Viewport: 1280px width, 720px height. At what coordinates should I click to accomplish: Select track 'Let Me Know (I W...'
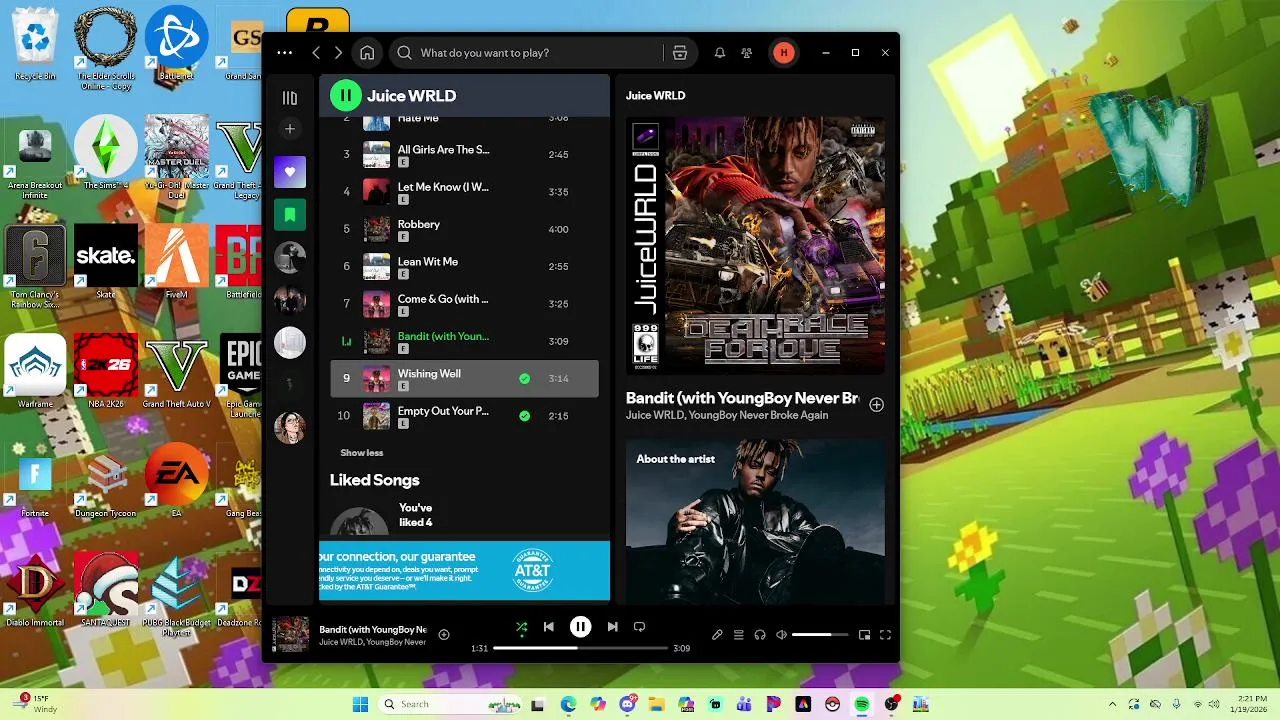(464, 192)
